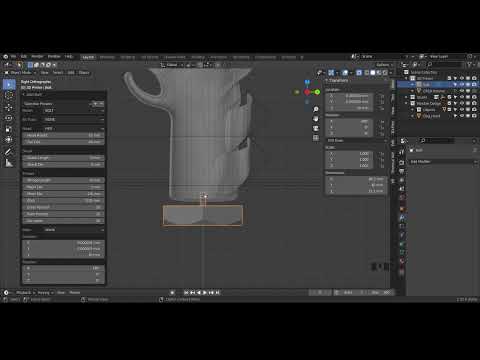
Task: Jump to the timeline start frame
Action: click(186, 293)
